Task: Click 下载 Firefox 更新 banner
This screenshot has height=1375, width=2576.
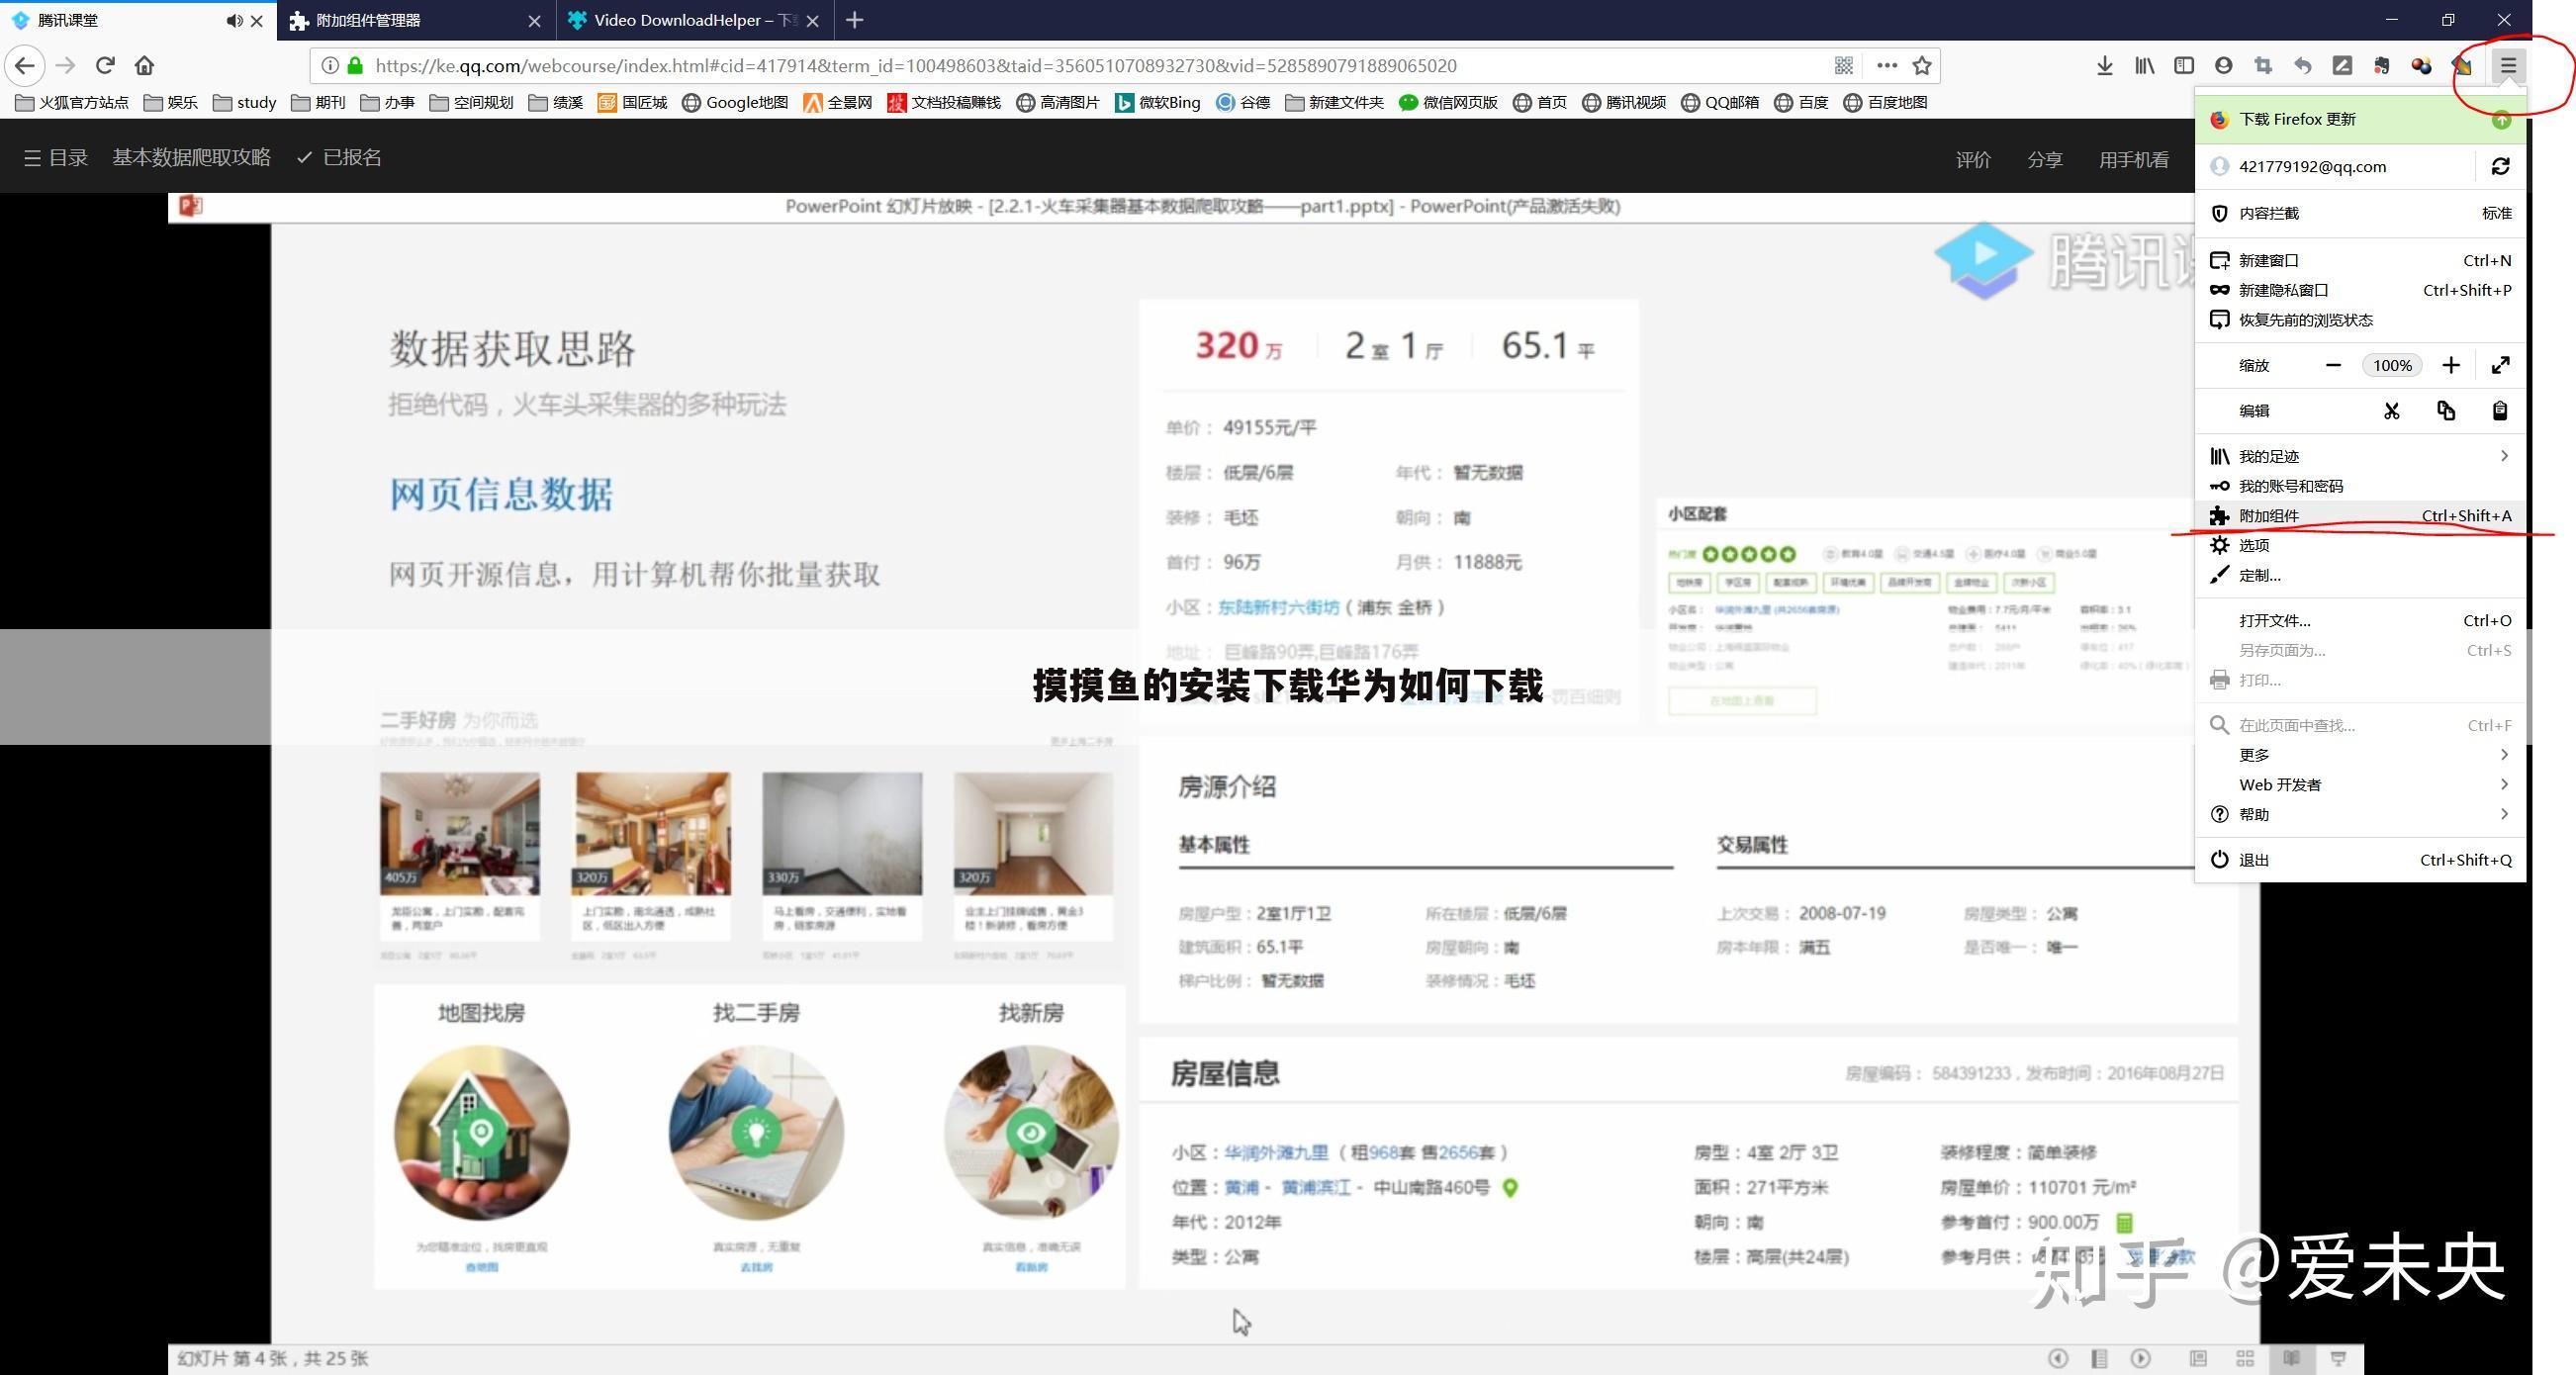Action: tap(2360, 120)
